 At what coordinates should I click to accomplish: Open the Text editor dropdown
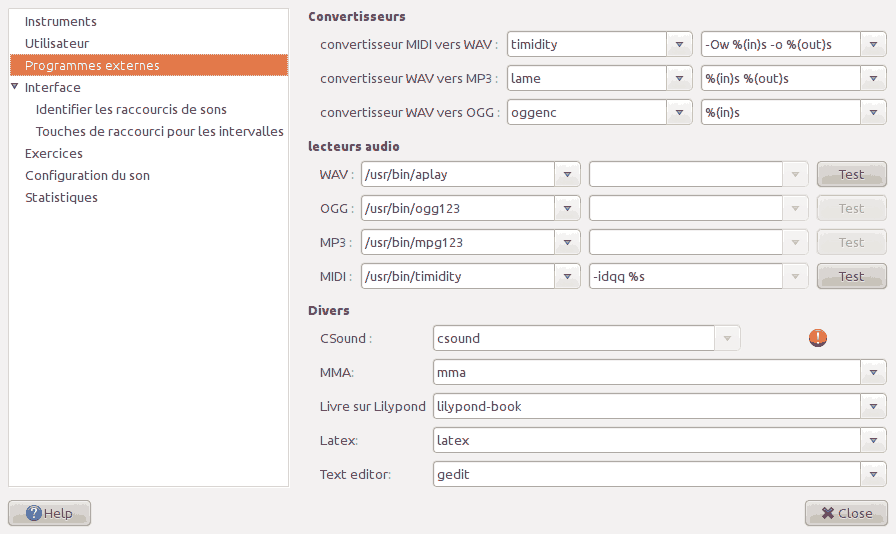874,475
